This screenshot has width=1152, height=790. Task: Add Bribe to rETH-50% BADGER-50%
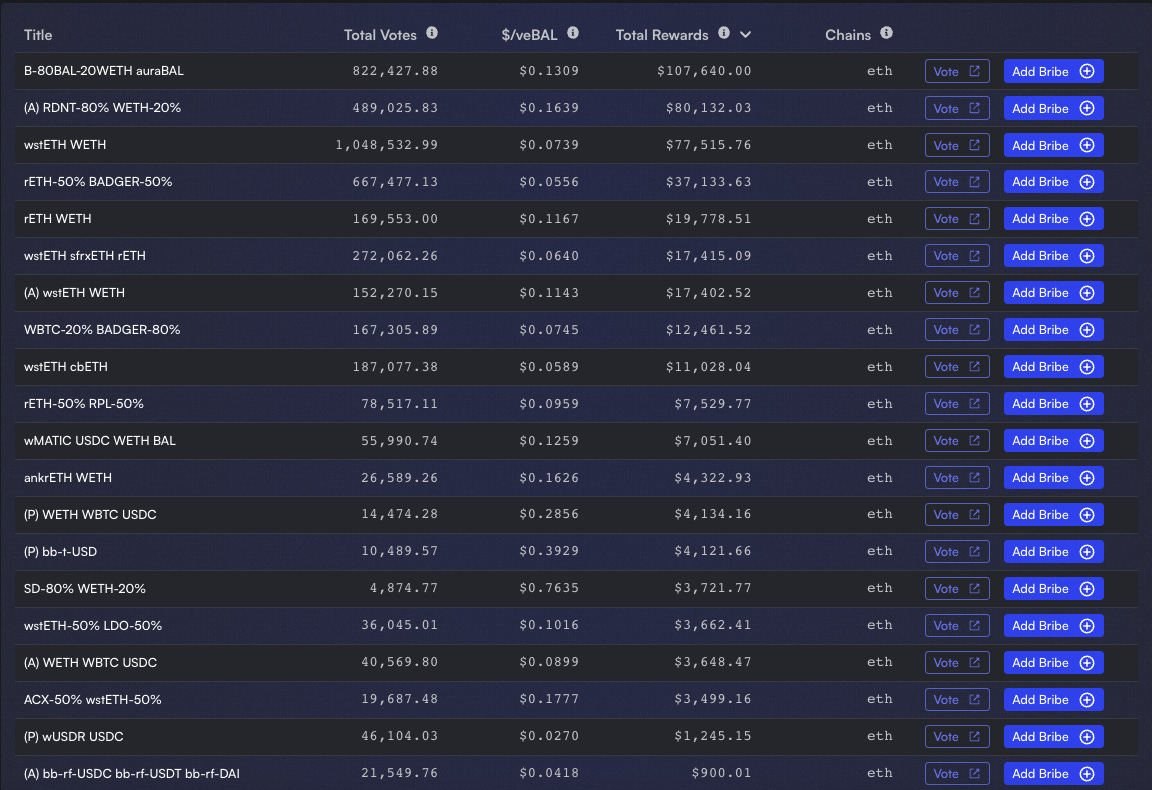(x=1054, y=182)
